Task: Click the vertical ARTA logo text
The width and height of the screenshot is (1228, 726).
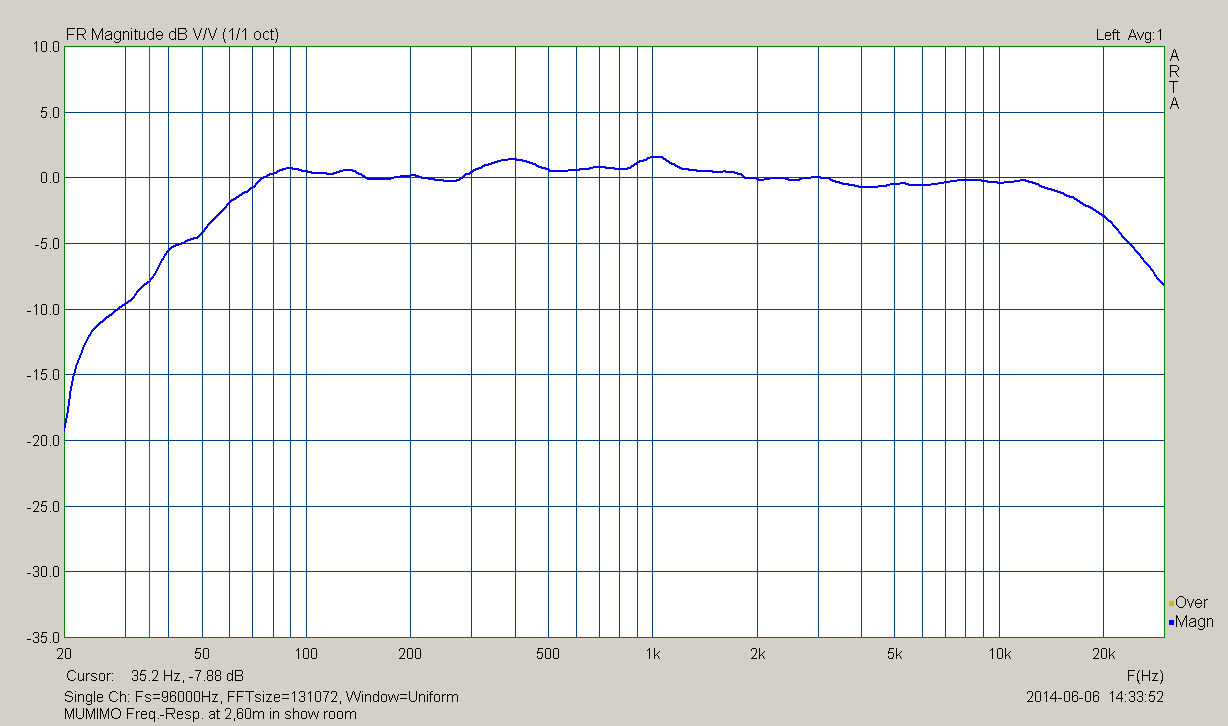Action: click(x=1175, y=79)
